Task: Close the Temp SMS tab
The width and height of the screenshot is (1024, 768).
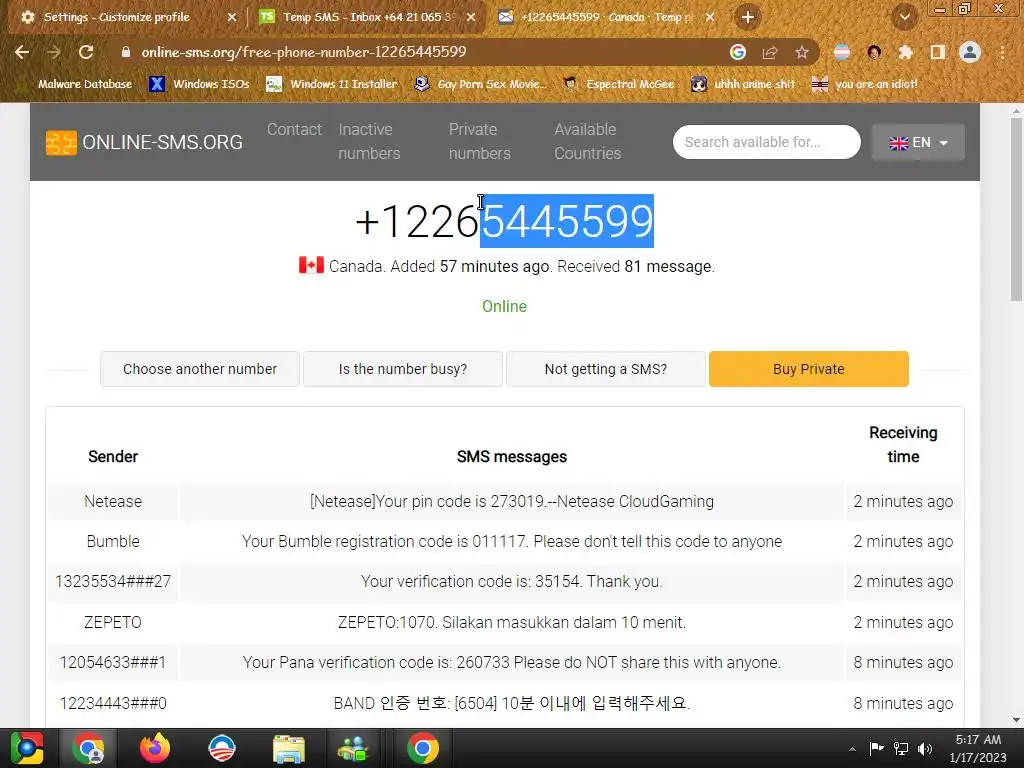Action: (x=471, y=18)
